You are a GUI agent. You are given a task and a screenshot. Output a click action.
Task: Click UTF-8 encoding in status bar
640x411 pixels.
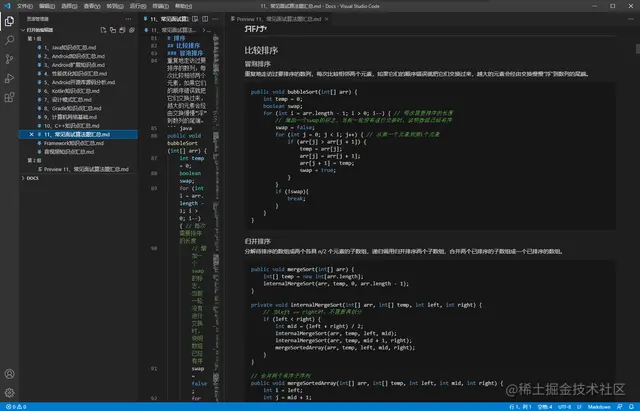click(564, 407)
